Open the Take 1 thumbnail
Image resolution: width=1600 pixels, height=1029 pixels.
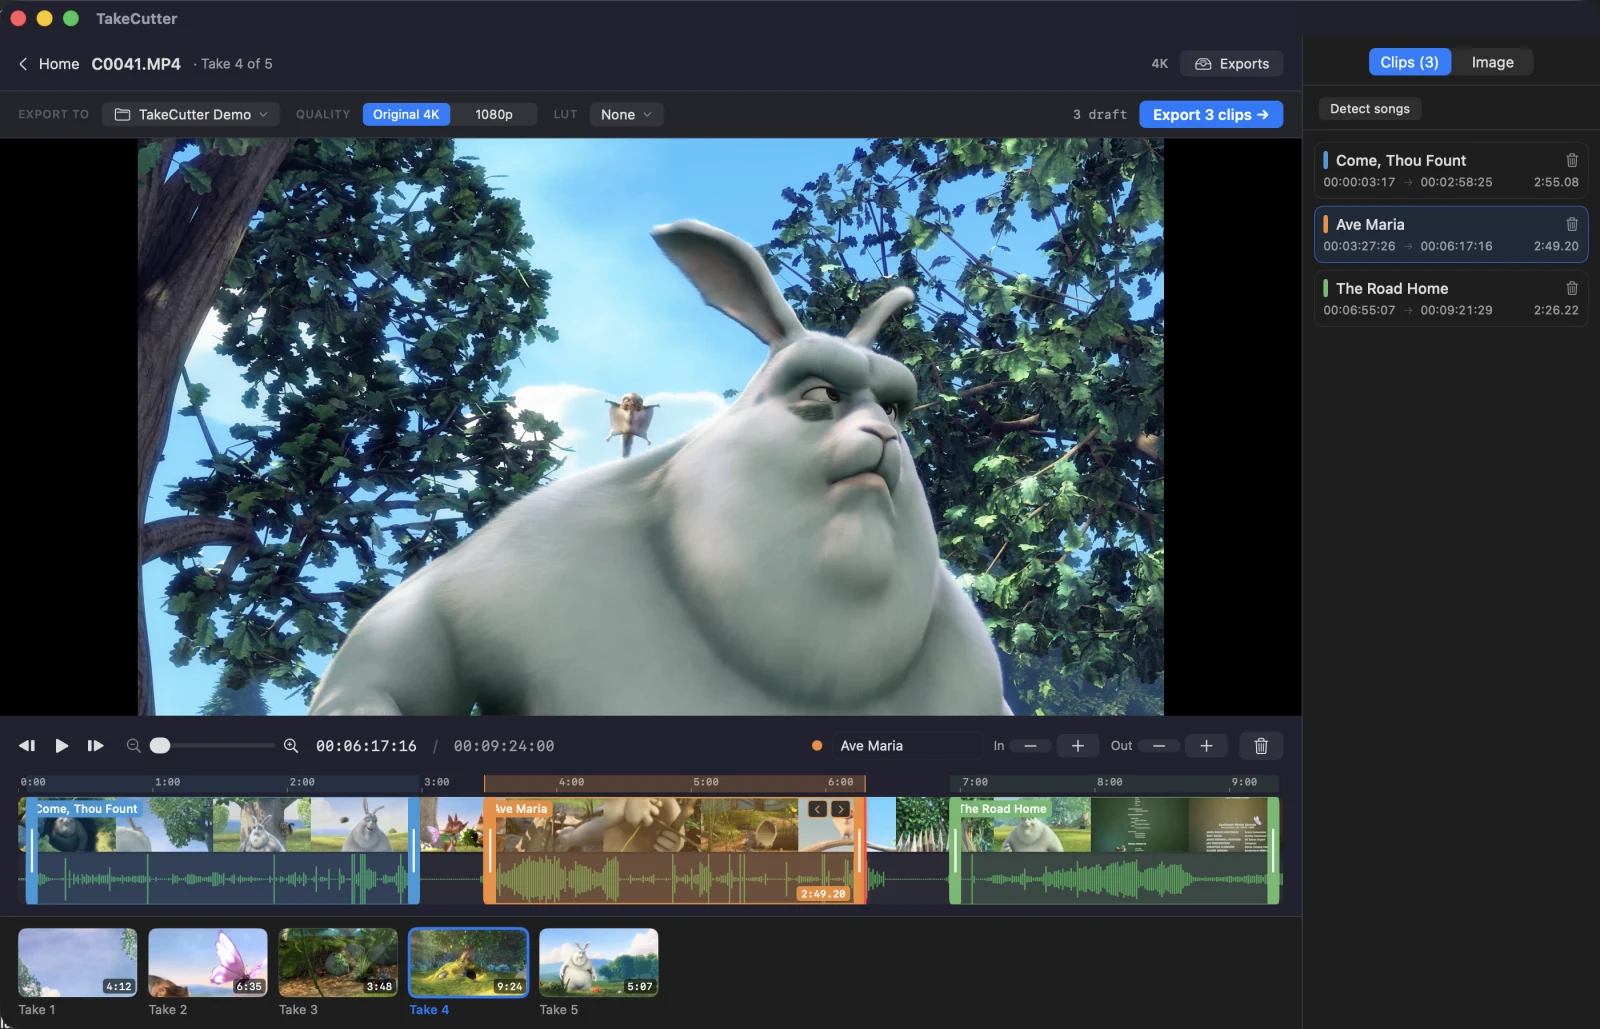[77, 962]
